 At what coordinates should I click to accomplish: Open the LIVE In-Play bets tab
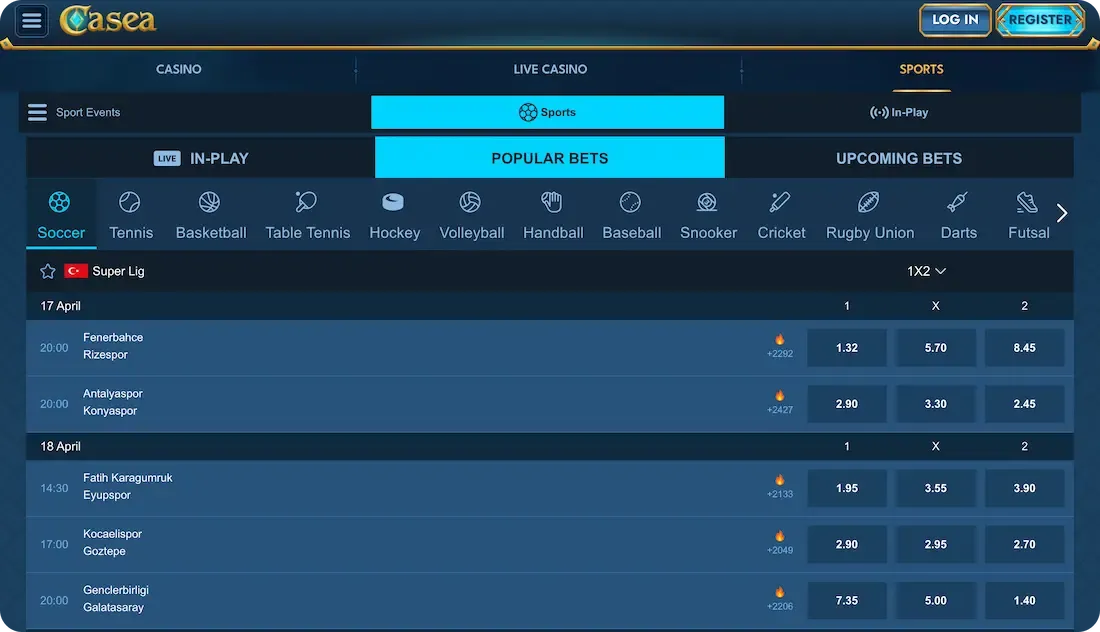tap(201, 158)
